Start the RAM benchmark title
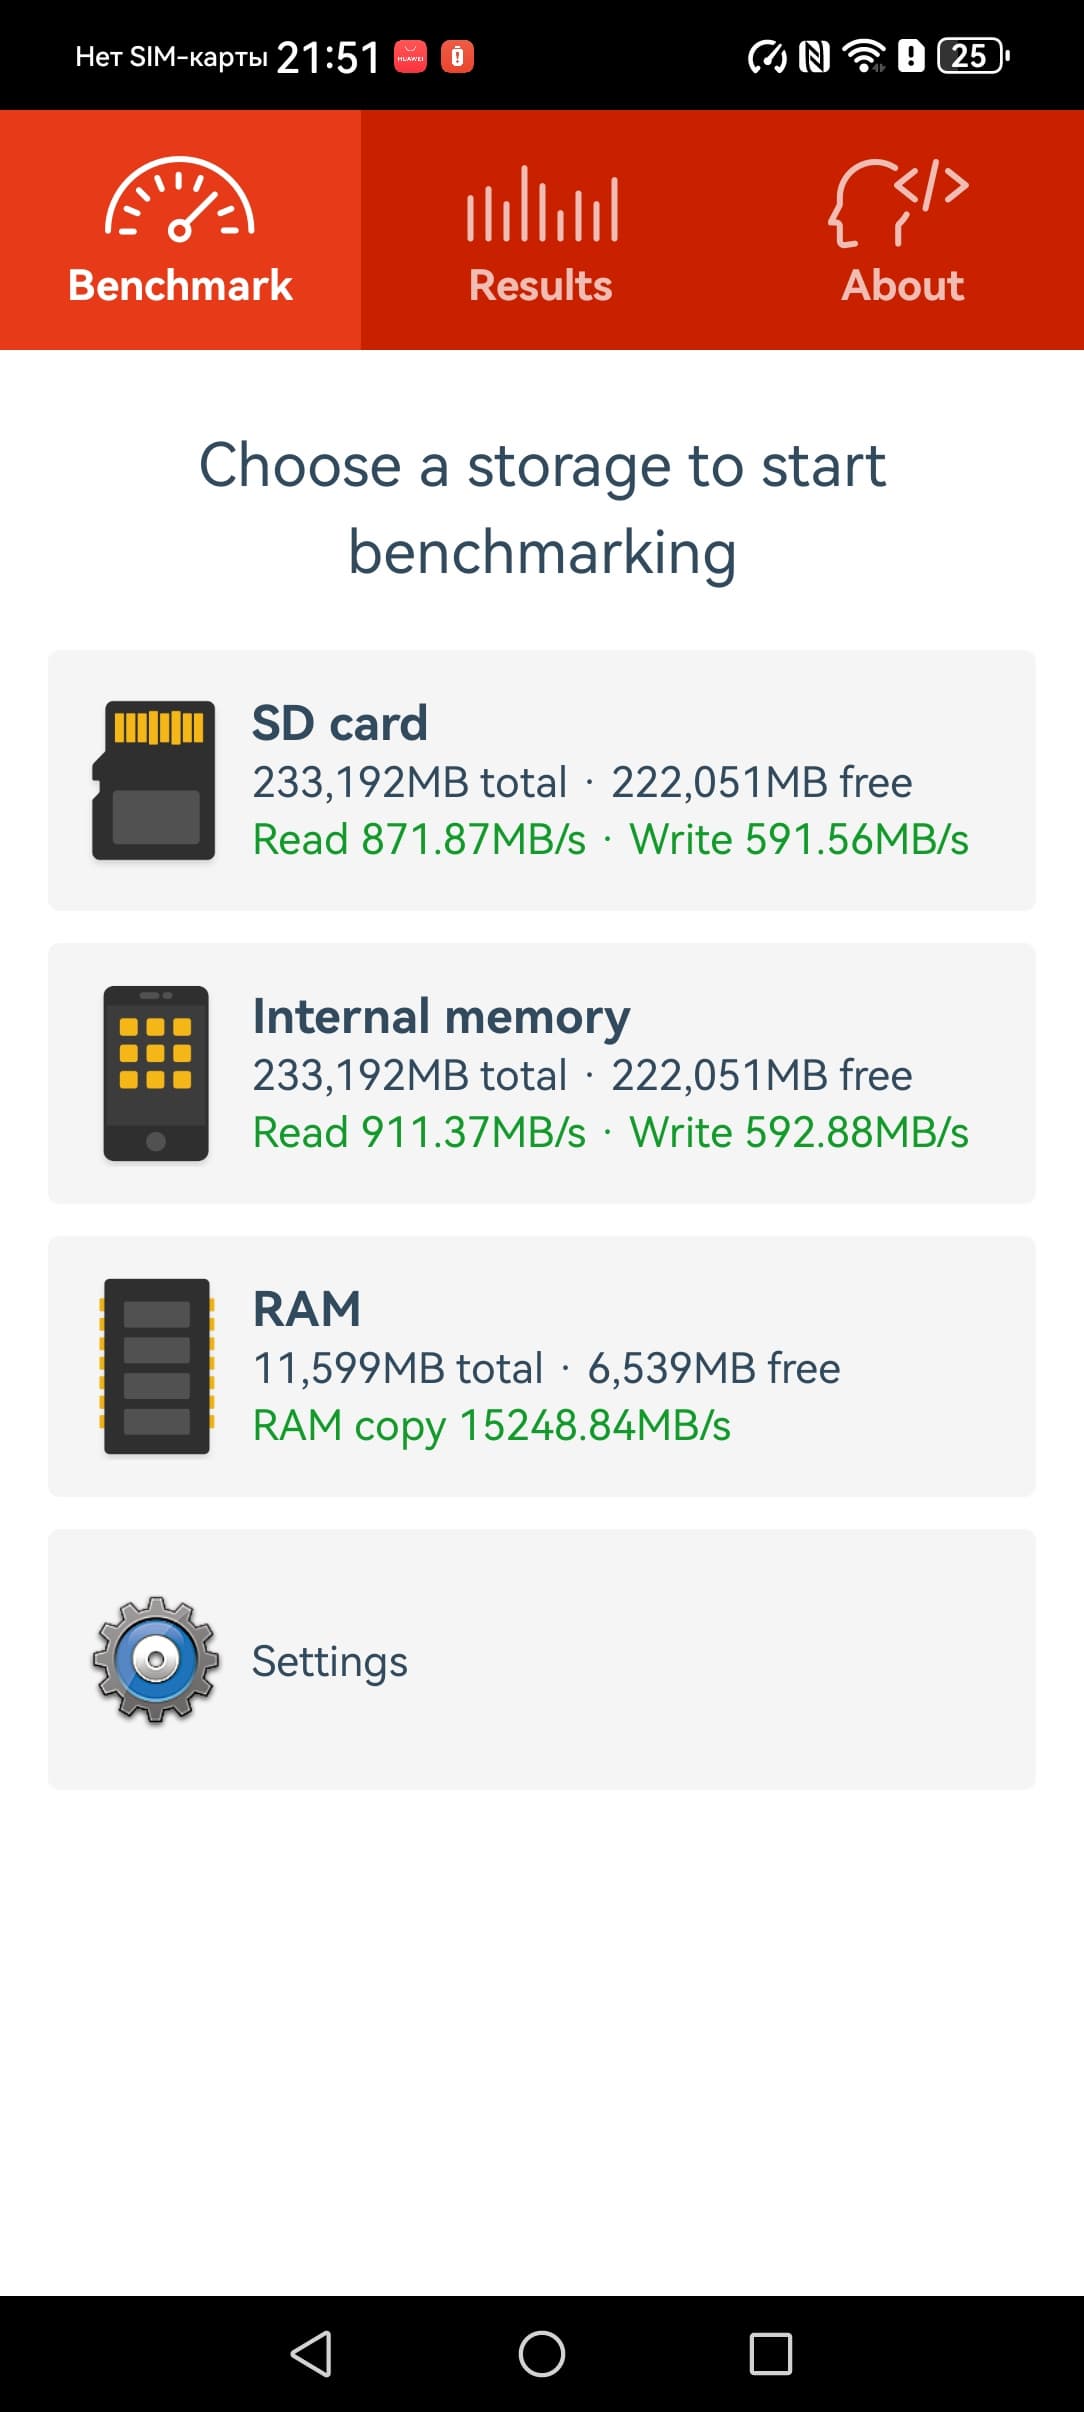 pos(306,1309)
